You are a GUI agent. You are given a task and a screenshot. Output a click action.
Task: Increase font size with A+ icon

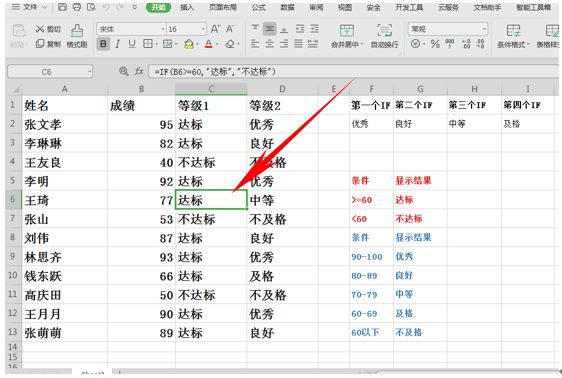tap(215, 29)
